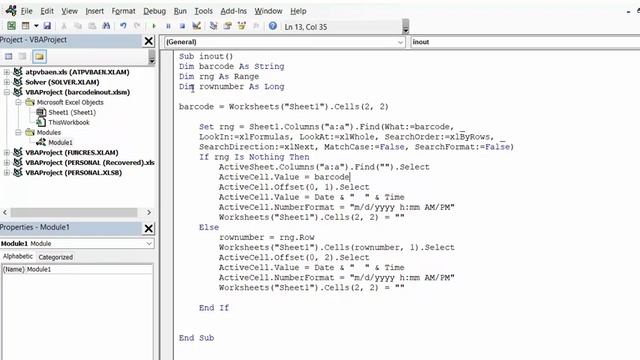
Task: Open the Run menu
Action: 180,11
